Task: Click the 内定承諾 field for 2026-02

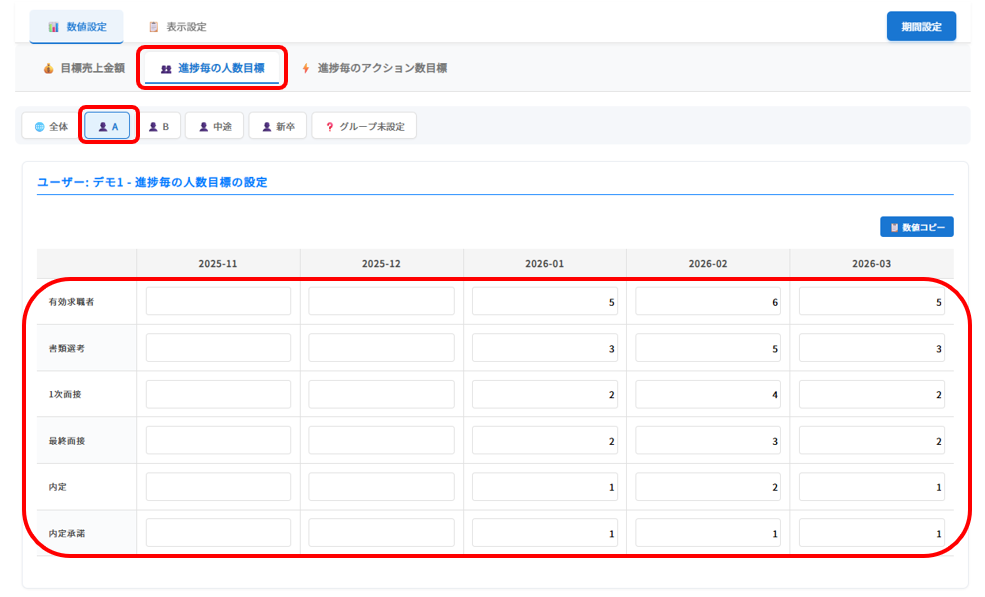Action: click(708, 534)
